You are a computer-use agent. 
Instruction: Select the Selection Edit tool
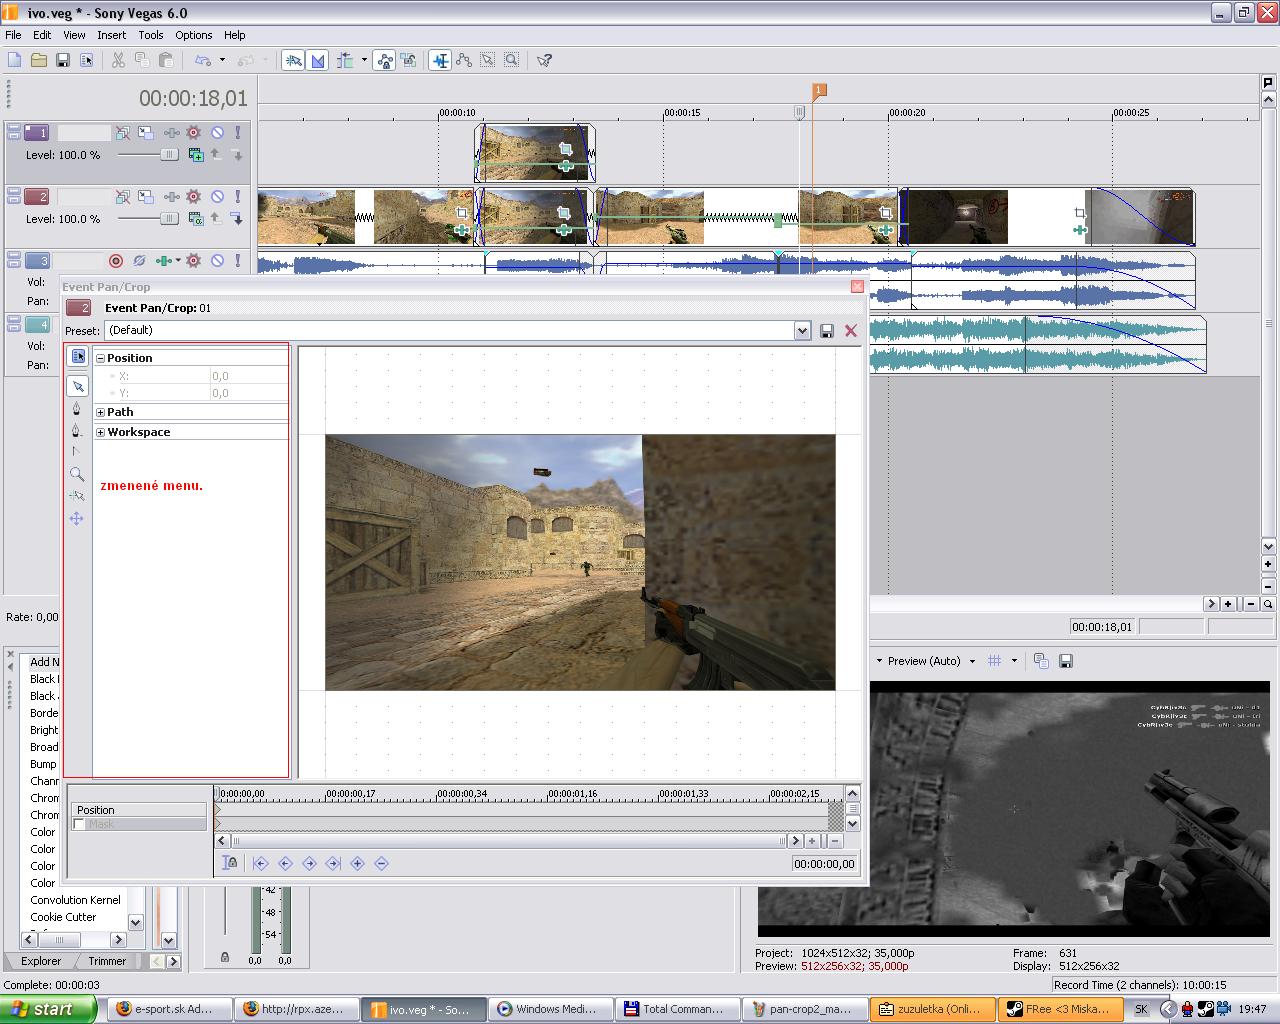point(488,60)
